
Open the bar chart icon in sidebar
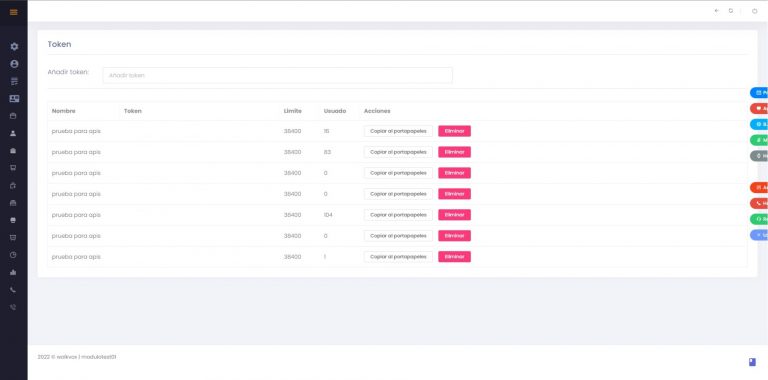[13, 272]
